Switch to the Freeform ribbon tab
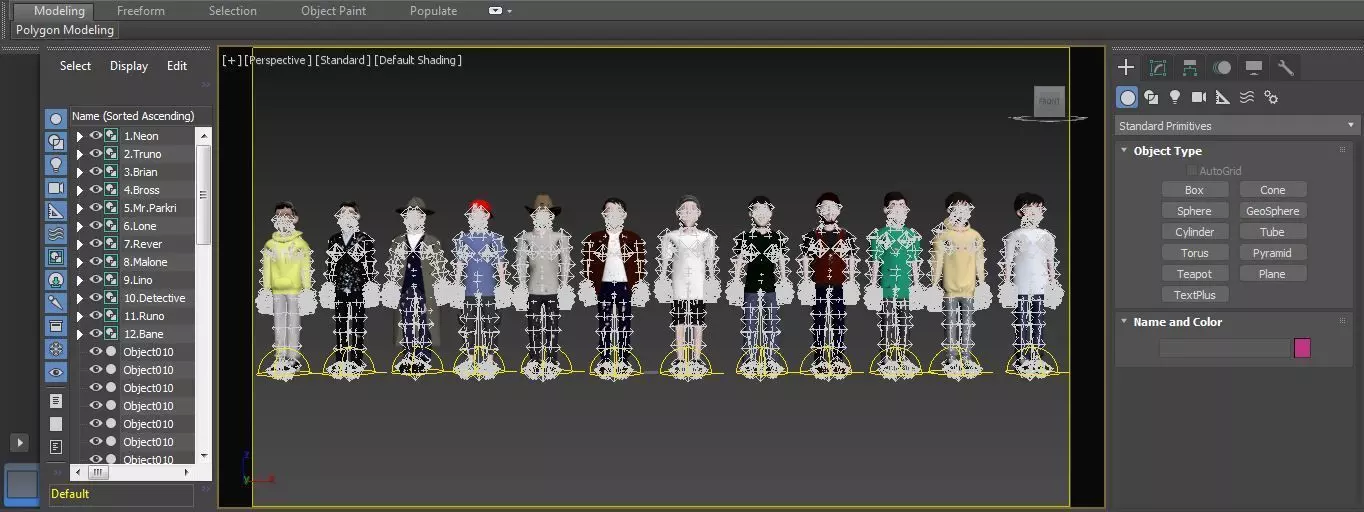The image size is (1364, 512). coord(141,11)
